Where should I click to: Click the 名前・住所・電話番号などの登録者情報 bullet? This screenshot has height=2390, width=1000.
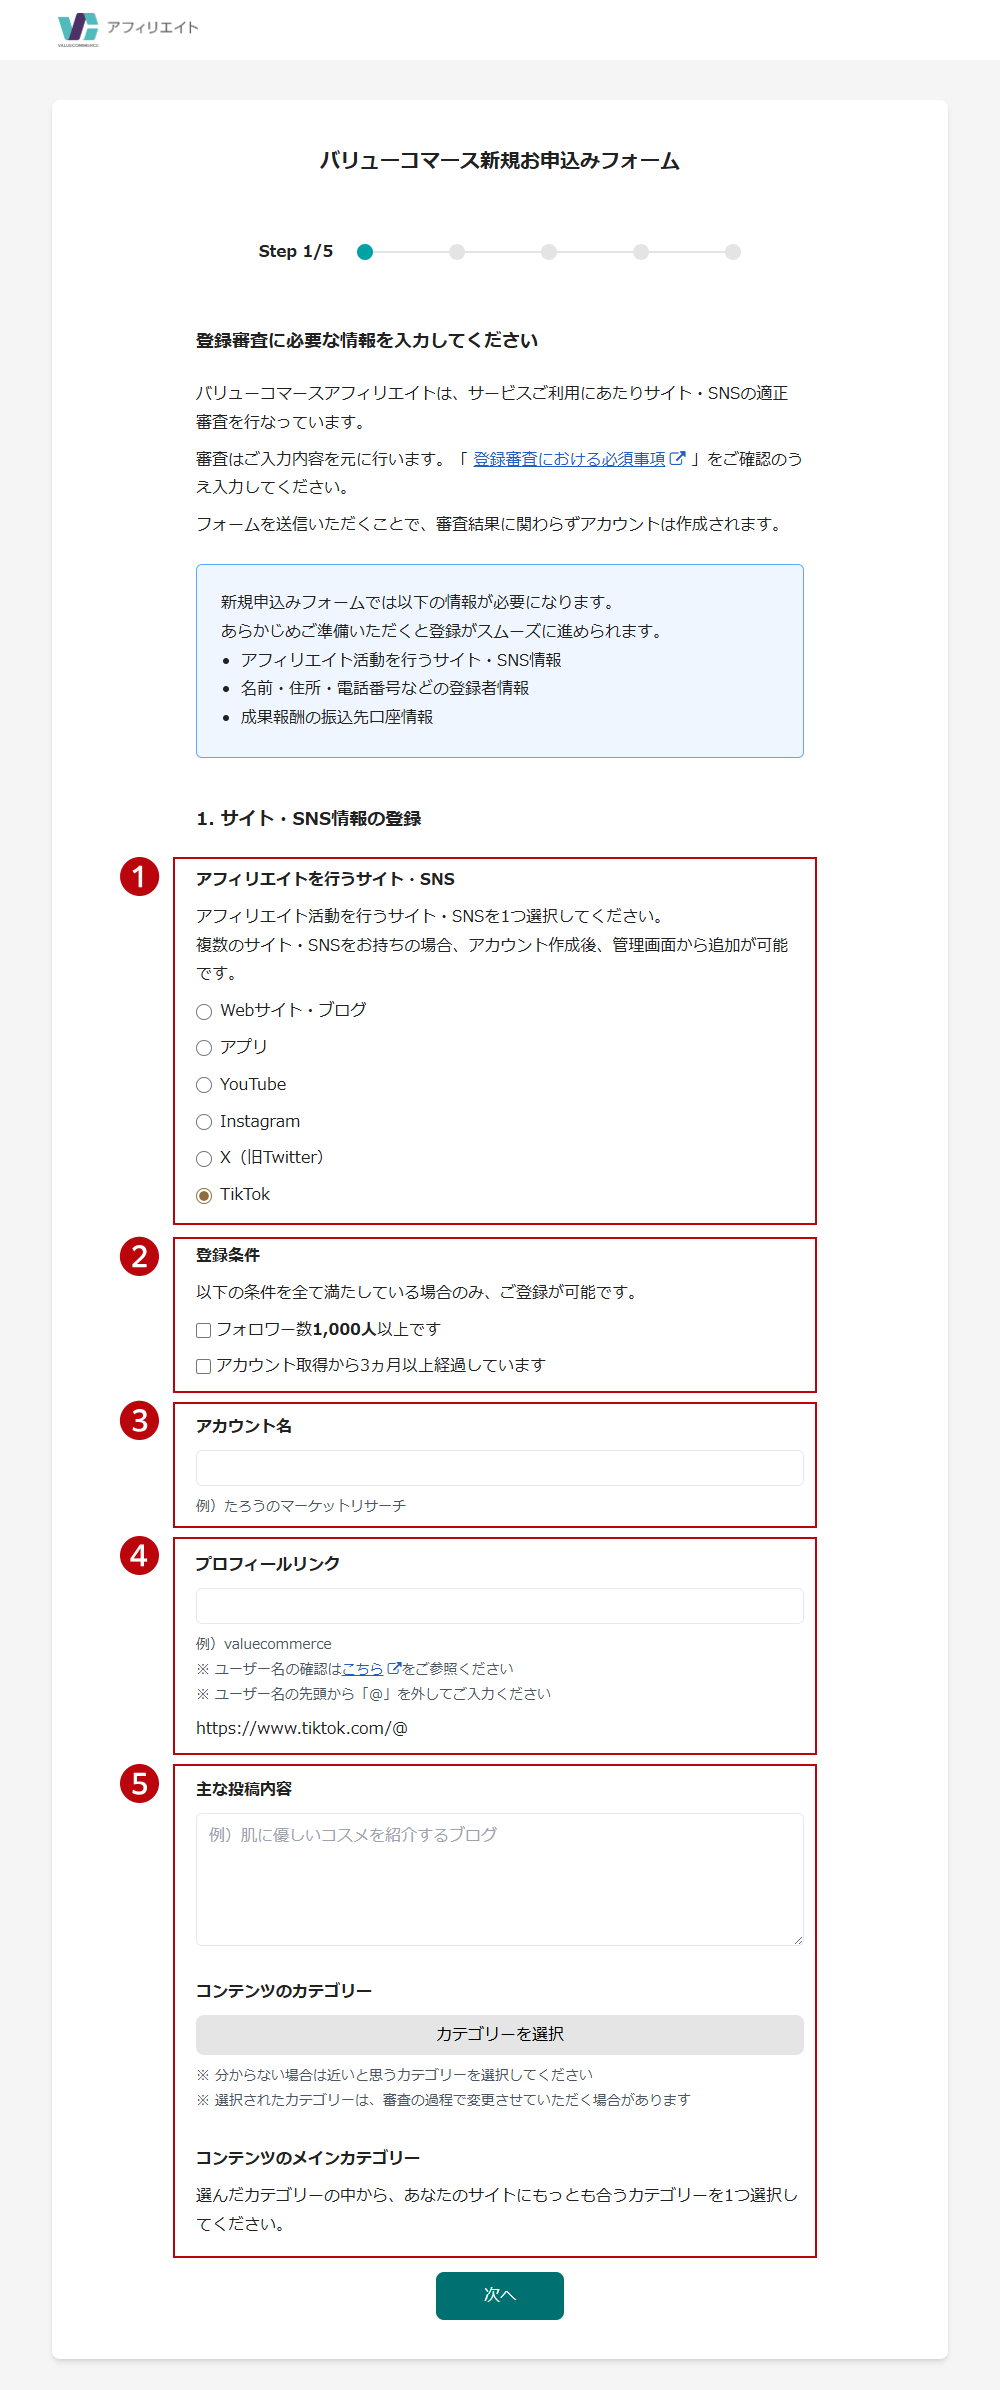tap(385, 688)
